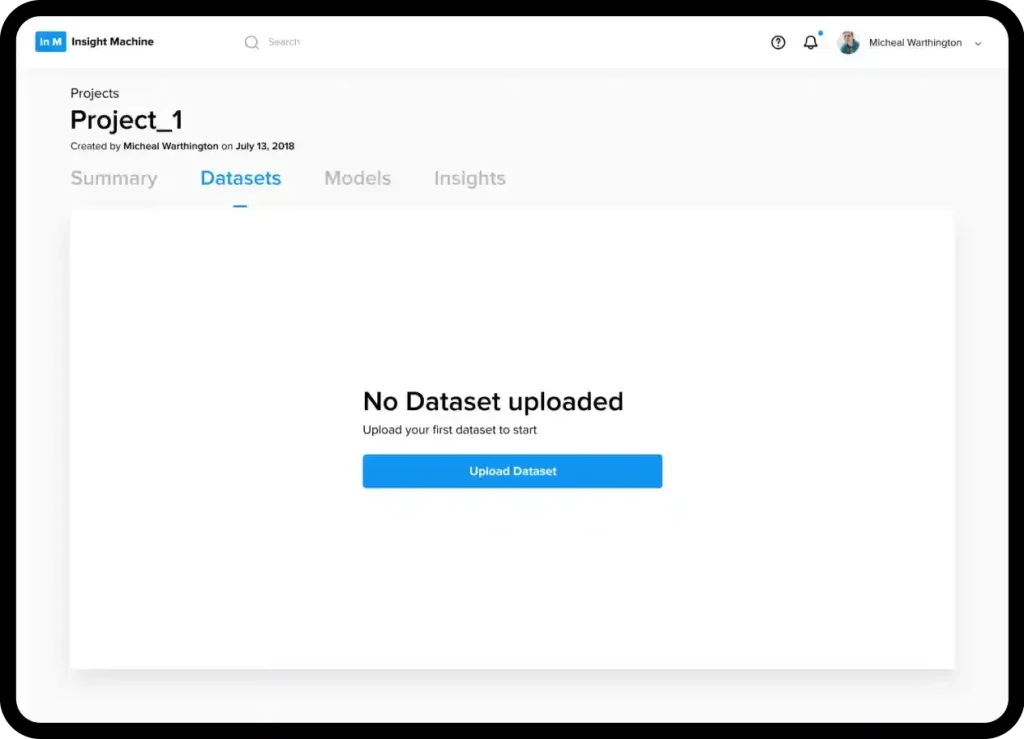Image resolution: width=1024 pixels, height=739 pixels.
Task: Click the author name in the Created by line
Action: [x=170, y=146]
